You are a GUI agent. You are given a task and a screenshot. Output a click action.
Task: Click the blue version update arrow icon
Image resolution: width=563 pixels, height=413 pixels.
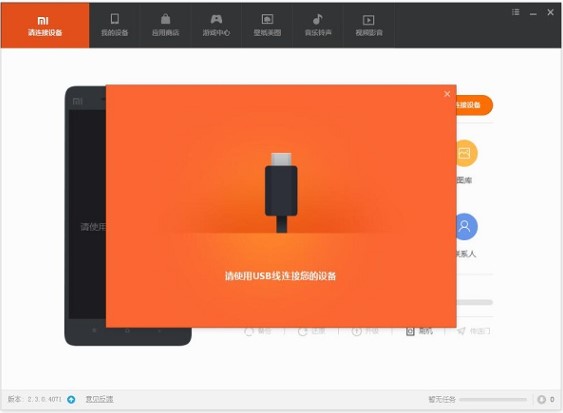pyautogui.click(x=71, y=399)
